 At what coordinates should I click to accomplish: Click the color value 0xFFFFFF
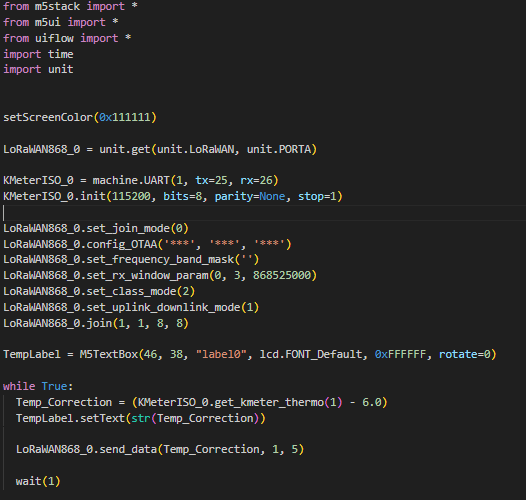[401, 354]
